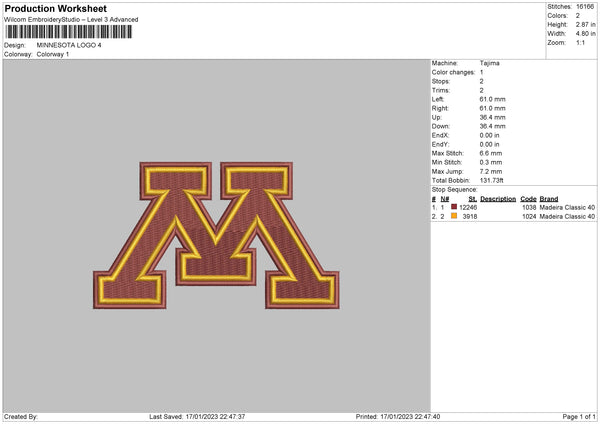
Task: Click the 'Total Bobbin:' value 131.73ft
Action: pyautogui.click(x=491, y=181)
